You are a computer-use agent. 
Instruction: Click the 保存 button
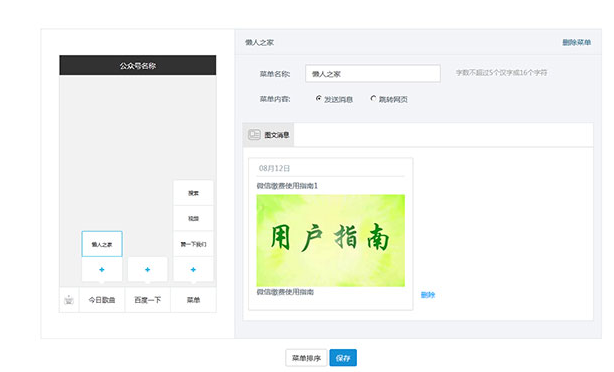(x=343, y=358)
